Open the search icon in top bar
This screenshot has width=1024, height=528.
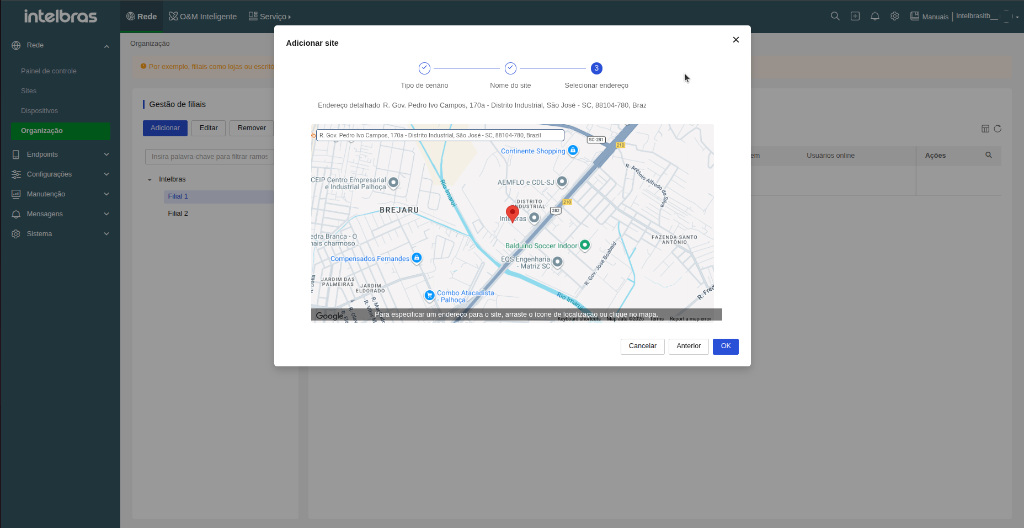click(x=835, y=16)
